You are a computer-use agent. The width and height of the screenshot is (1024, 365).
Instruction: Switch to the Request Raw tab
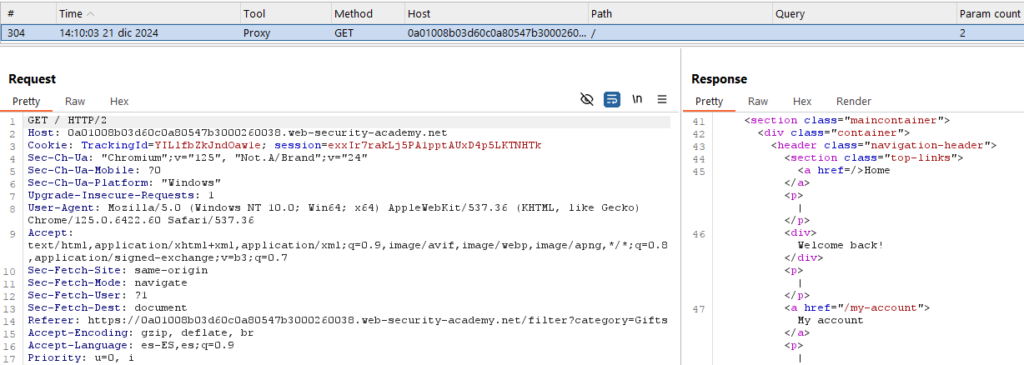[x=75, y=101]
